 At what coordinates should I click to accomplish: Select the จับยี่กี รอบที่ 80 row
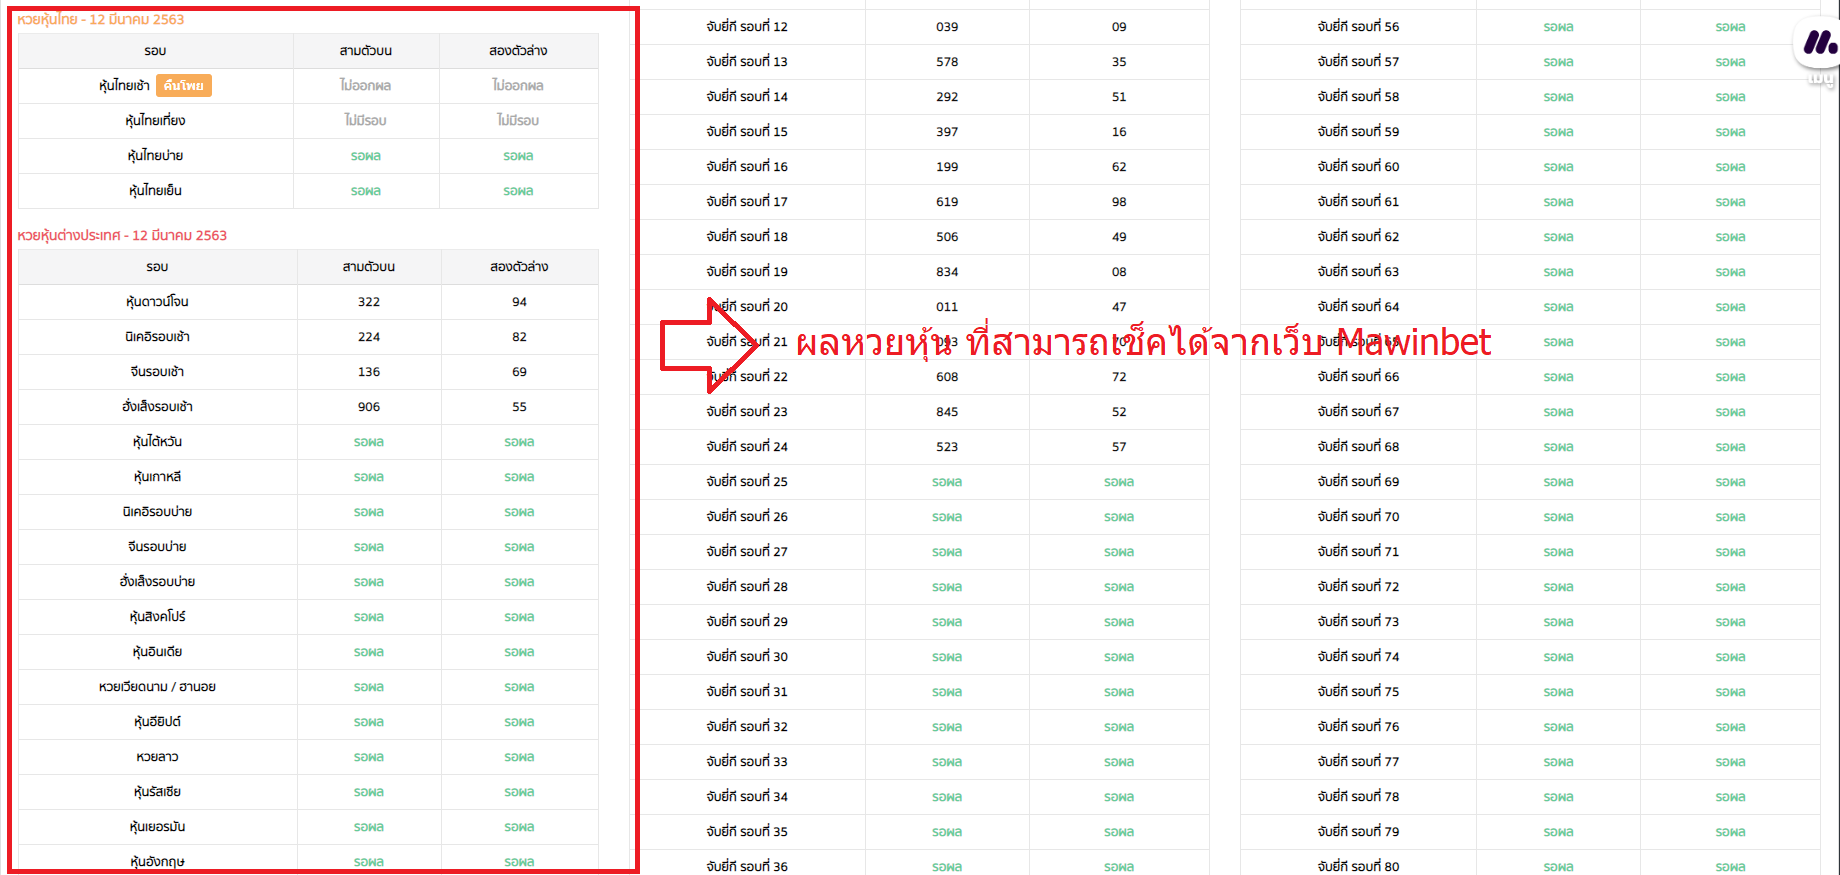coord(1357,866)
